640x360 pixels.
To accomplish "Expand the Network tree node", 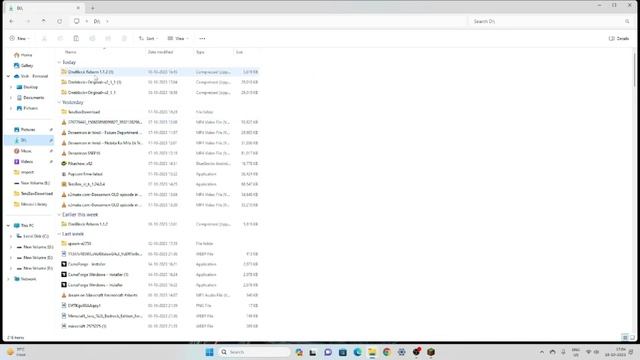I will (x=8, y=279).
